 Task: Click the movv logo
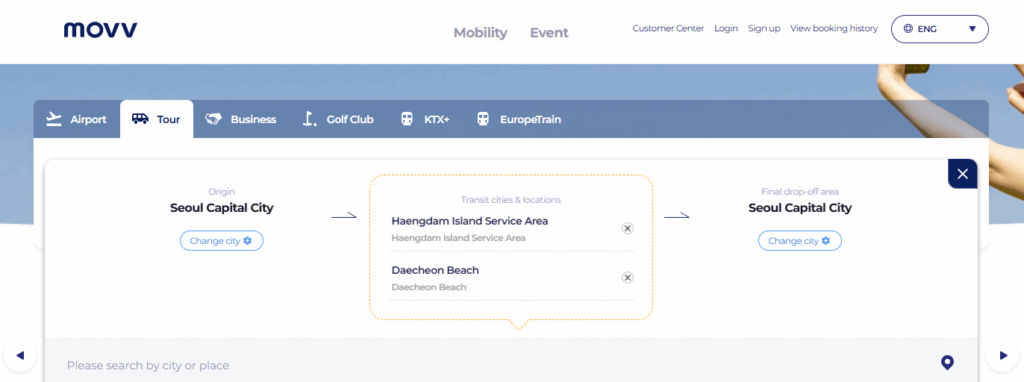101,30
